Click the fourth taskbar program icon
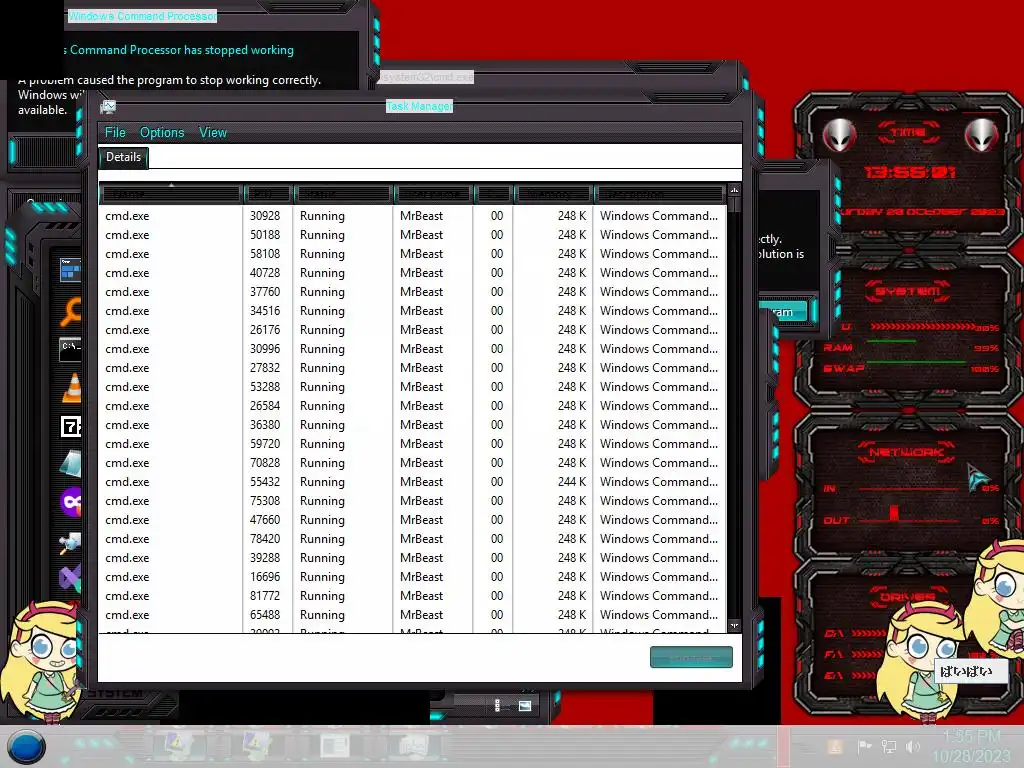Screen dimensions: 1024x768 413,746
